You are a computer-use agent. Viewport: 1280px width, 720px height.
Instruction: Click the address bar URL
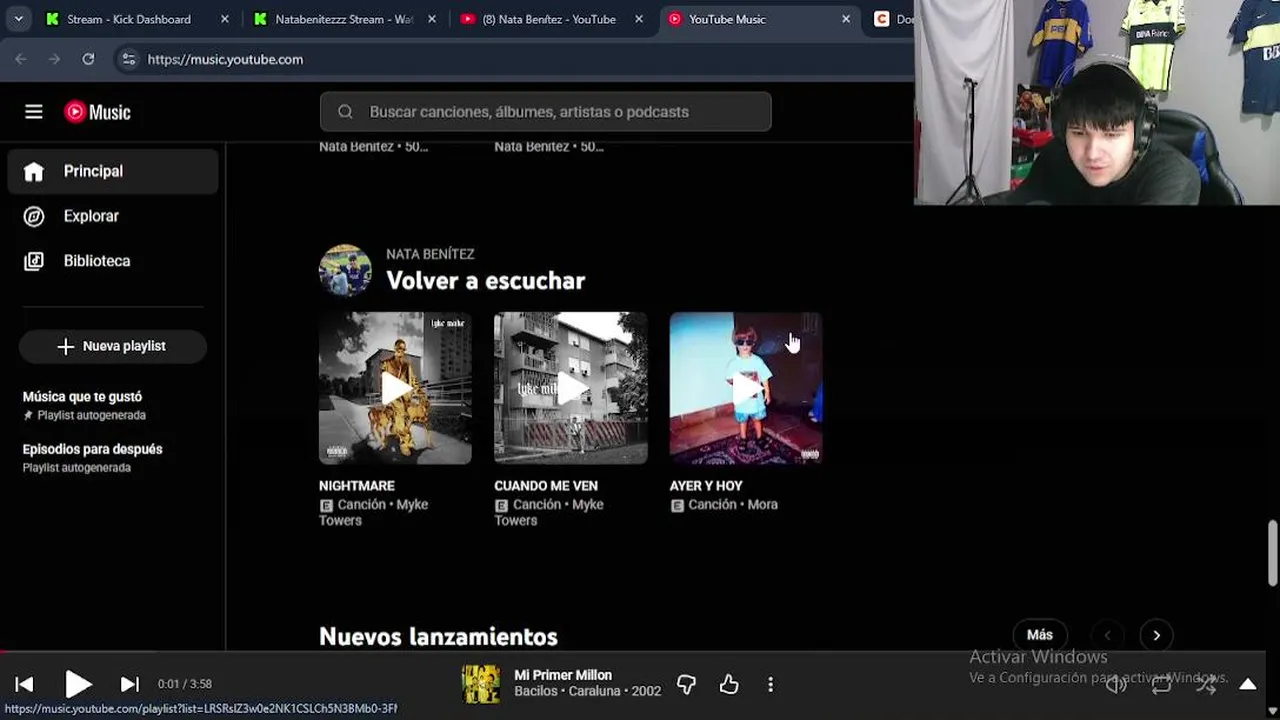[x=225, y=59]
